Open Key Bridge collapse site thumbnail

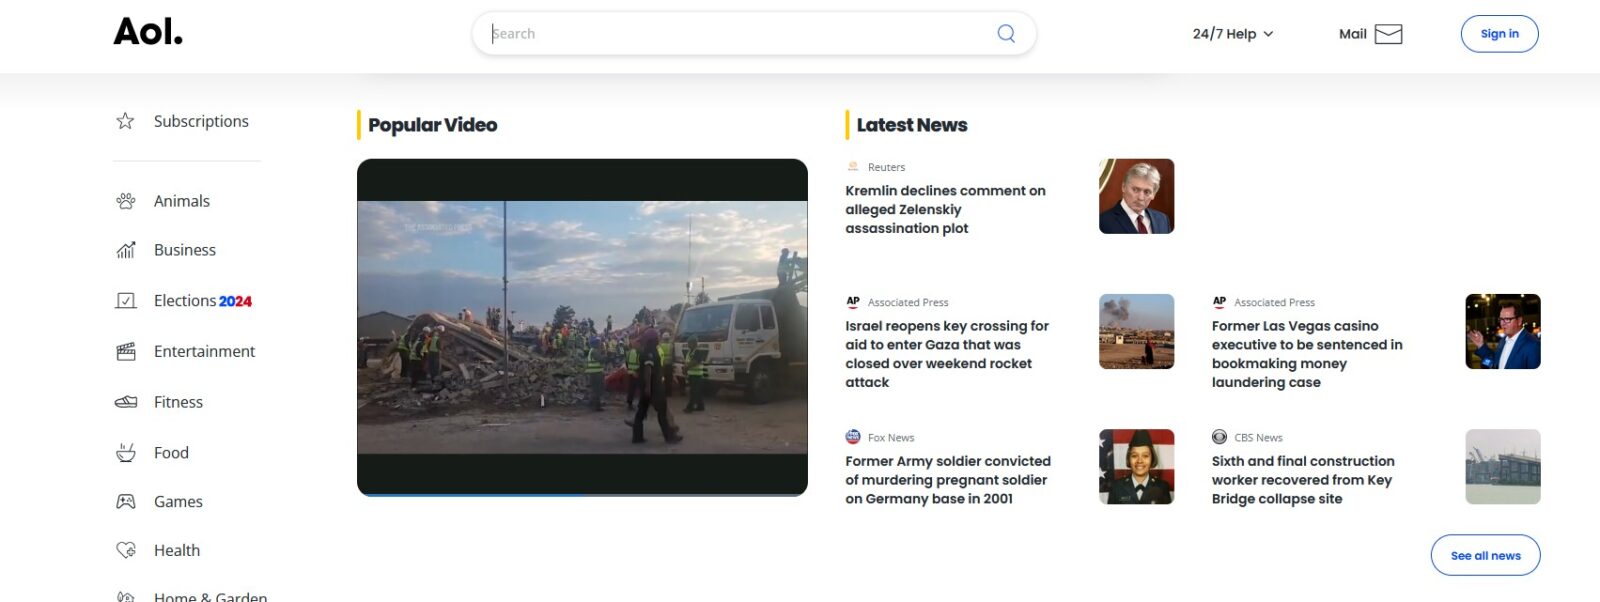[x=1502, y=467]
